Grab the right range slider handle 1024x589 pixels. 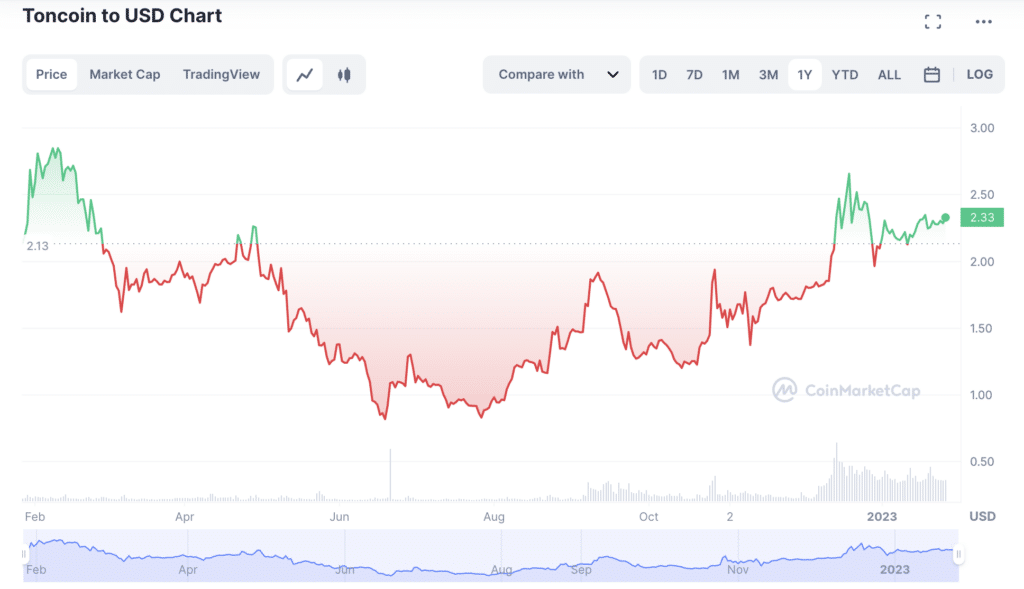click(x=958, y=554)
